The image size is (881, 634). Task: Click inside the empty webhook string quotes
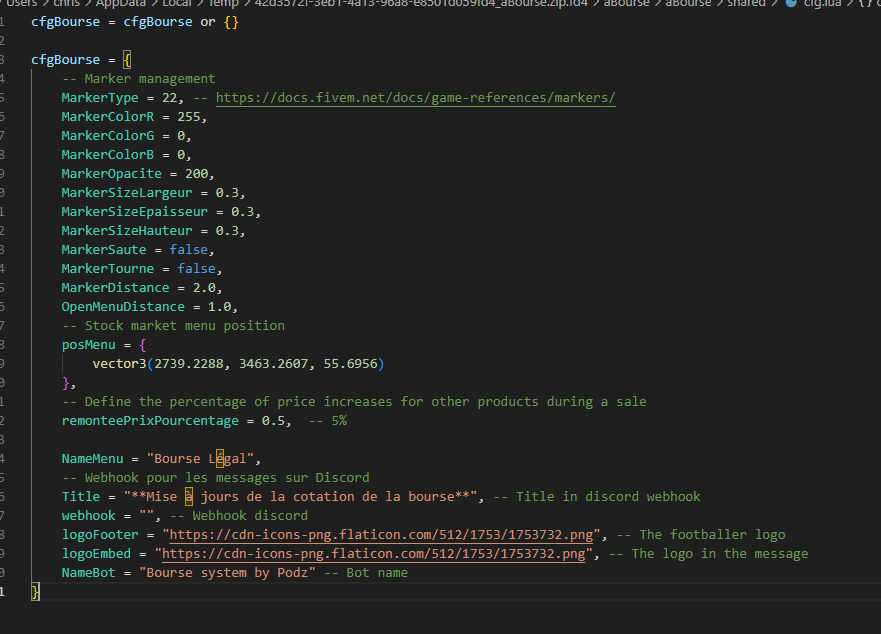pos(150,516)
